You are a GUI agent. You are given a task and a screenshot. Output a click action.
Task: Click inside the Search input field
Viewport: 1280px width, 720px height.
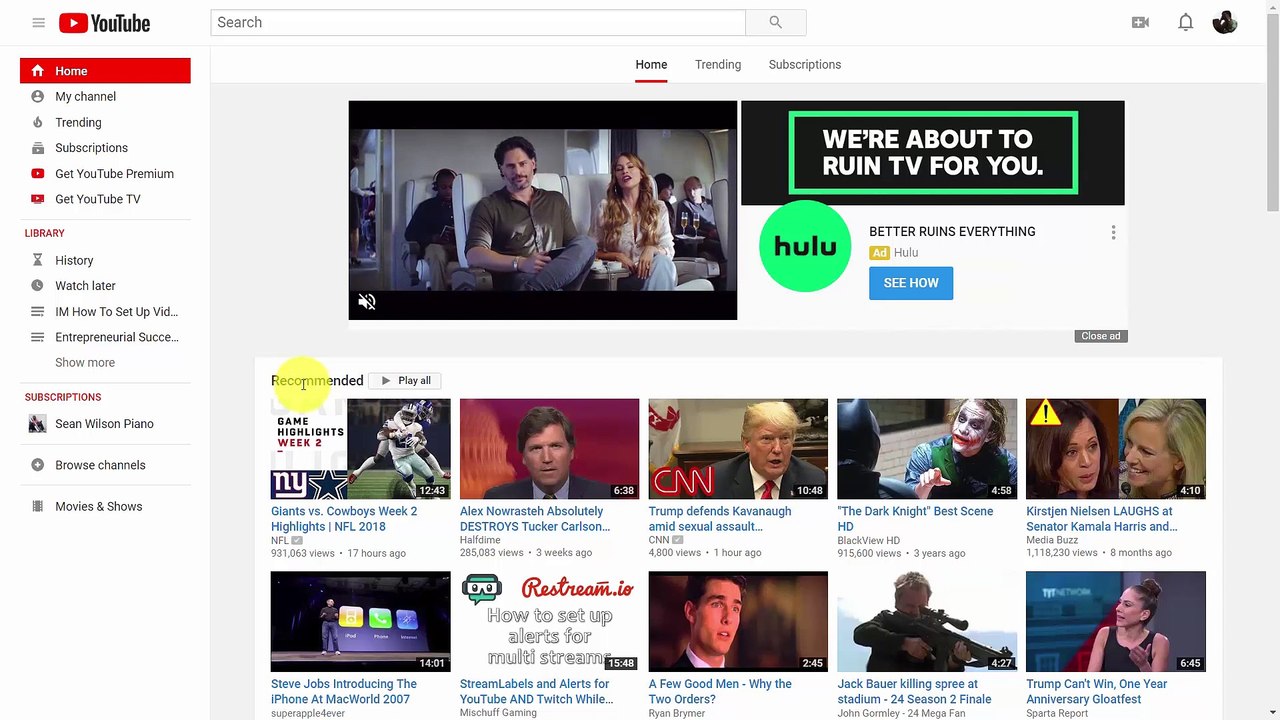478,22
